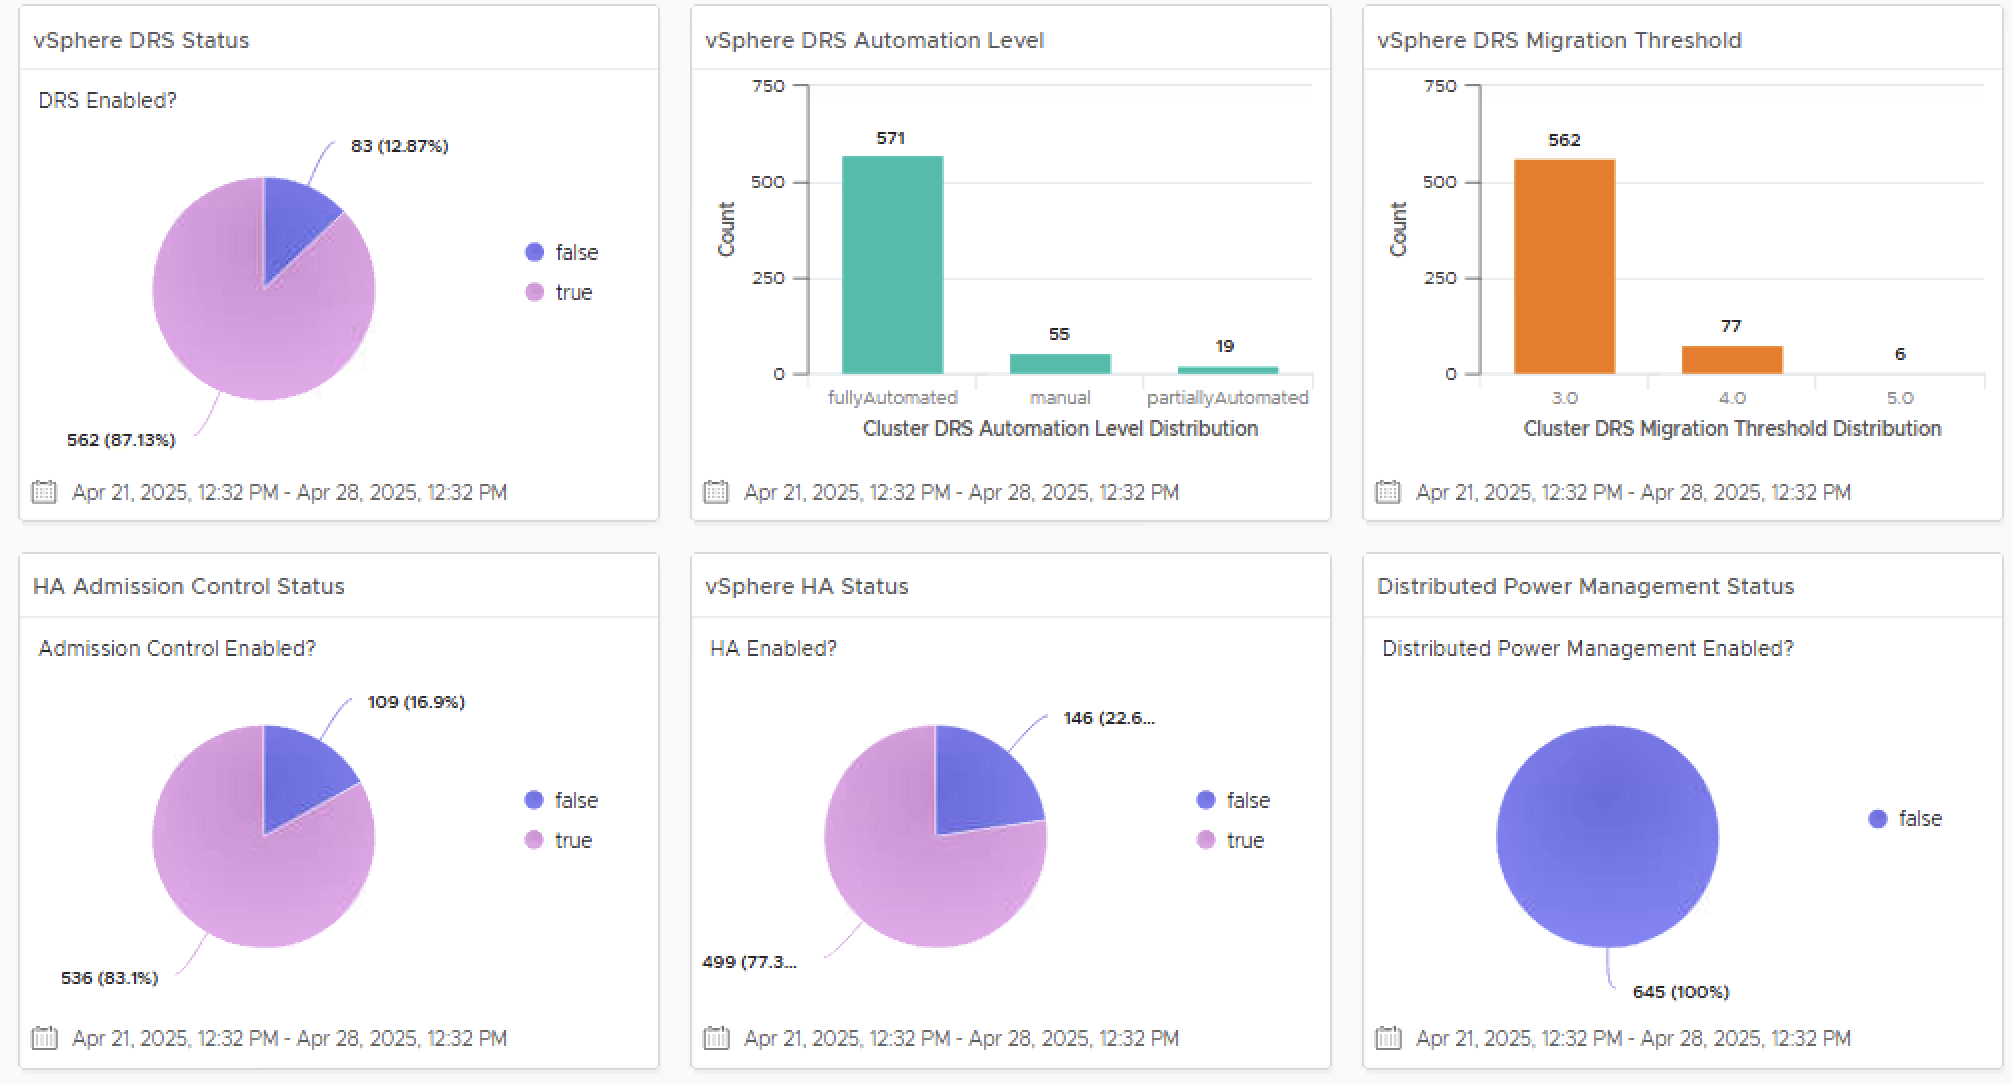Click calendar icon in DRS Migration Threshold panel
Viewport: 2012px width, 1084px height.
coord(1388,492)
